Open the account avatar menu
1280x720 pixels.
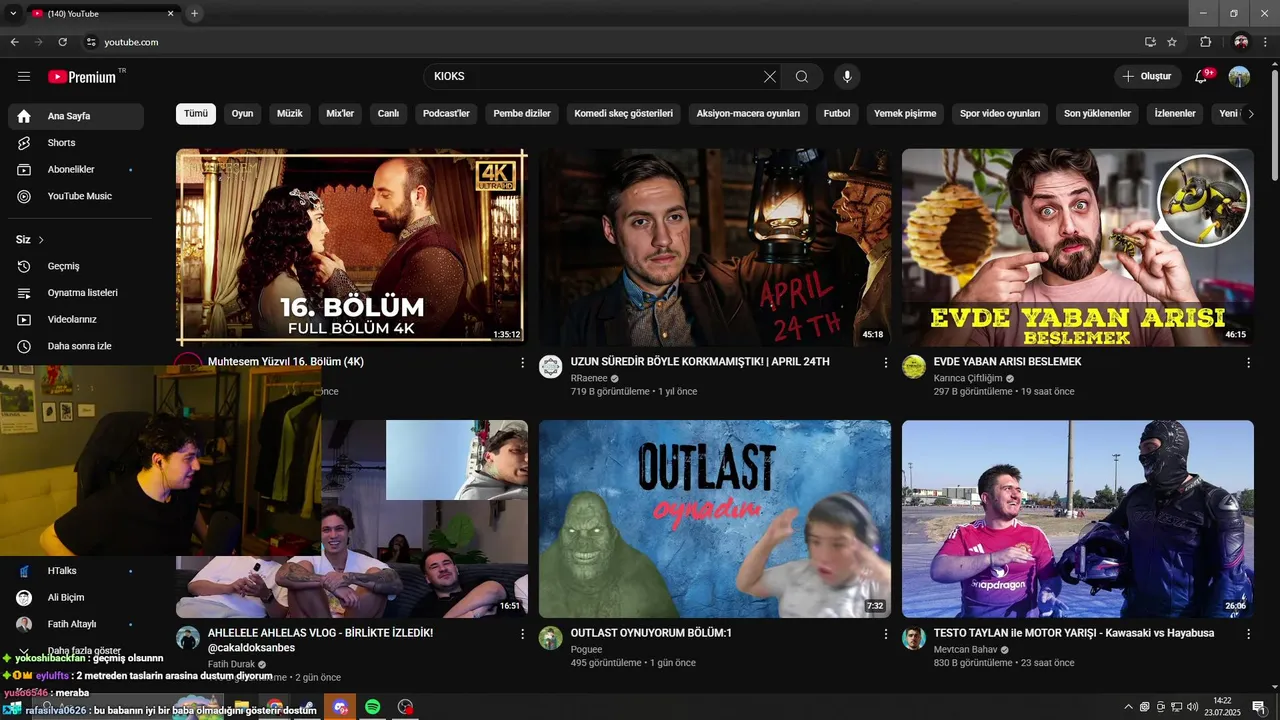tap(1239, 76)
